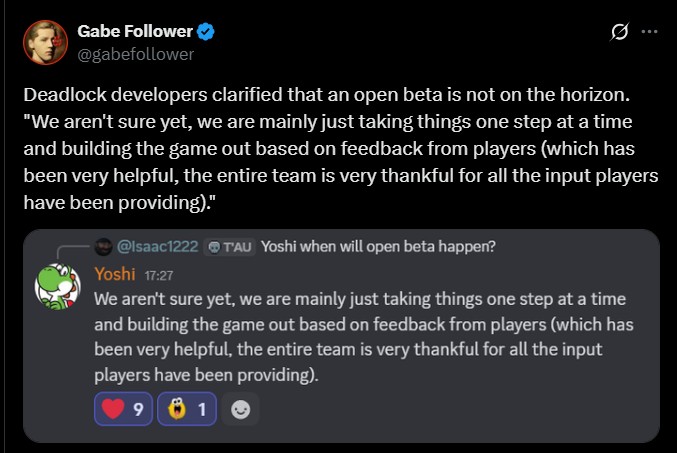Viewport: 677px width, 453px height.
Task: Open the quoted Discord screenshot image
Action: 341,336
